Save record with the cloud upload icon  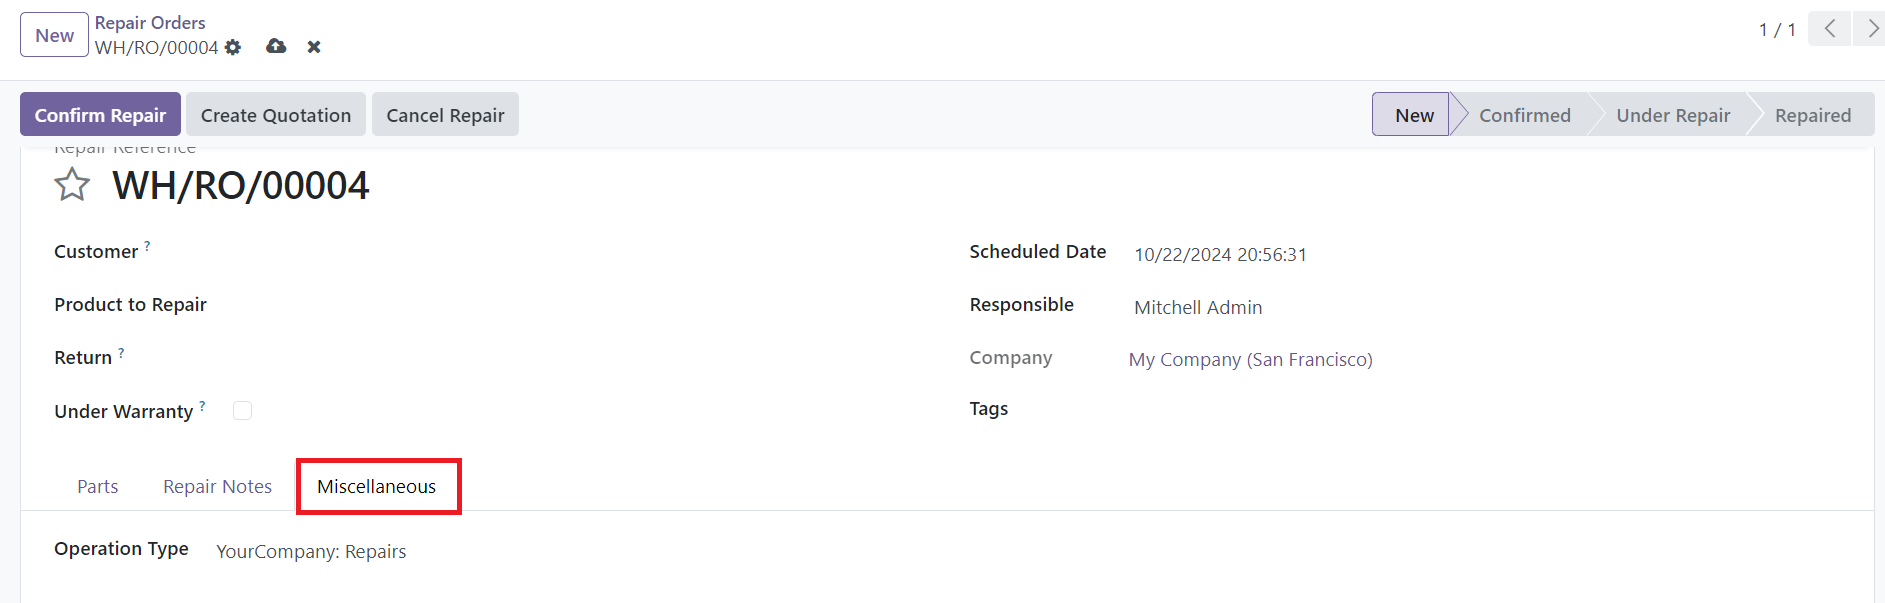[276, 46]
